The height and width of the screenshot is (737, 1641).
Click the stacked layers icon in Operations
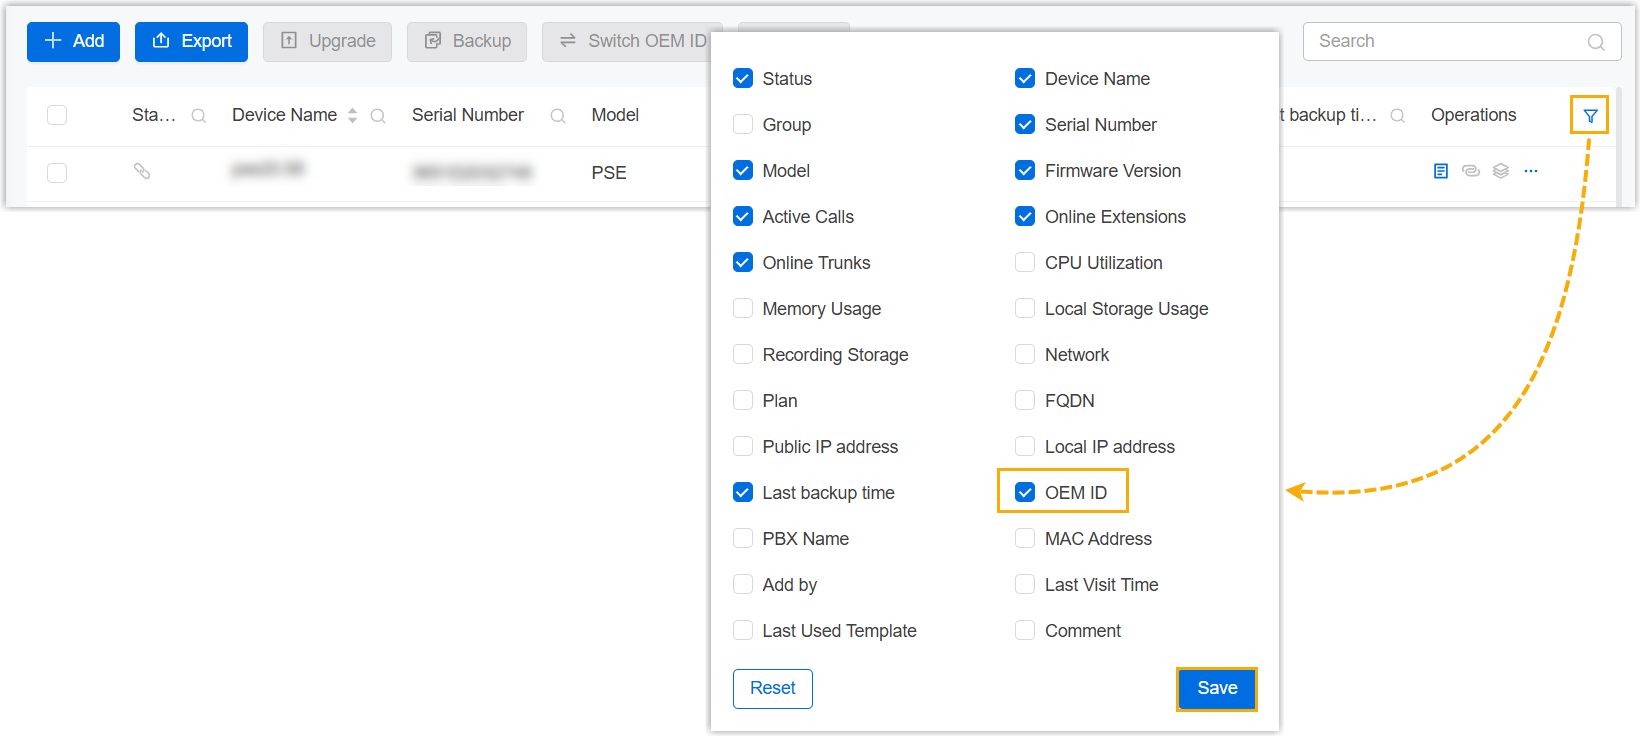(1500, 171)
